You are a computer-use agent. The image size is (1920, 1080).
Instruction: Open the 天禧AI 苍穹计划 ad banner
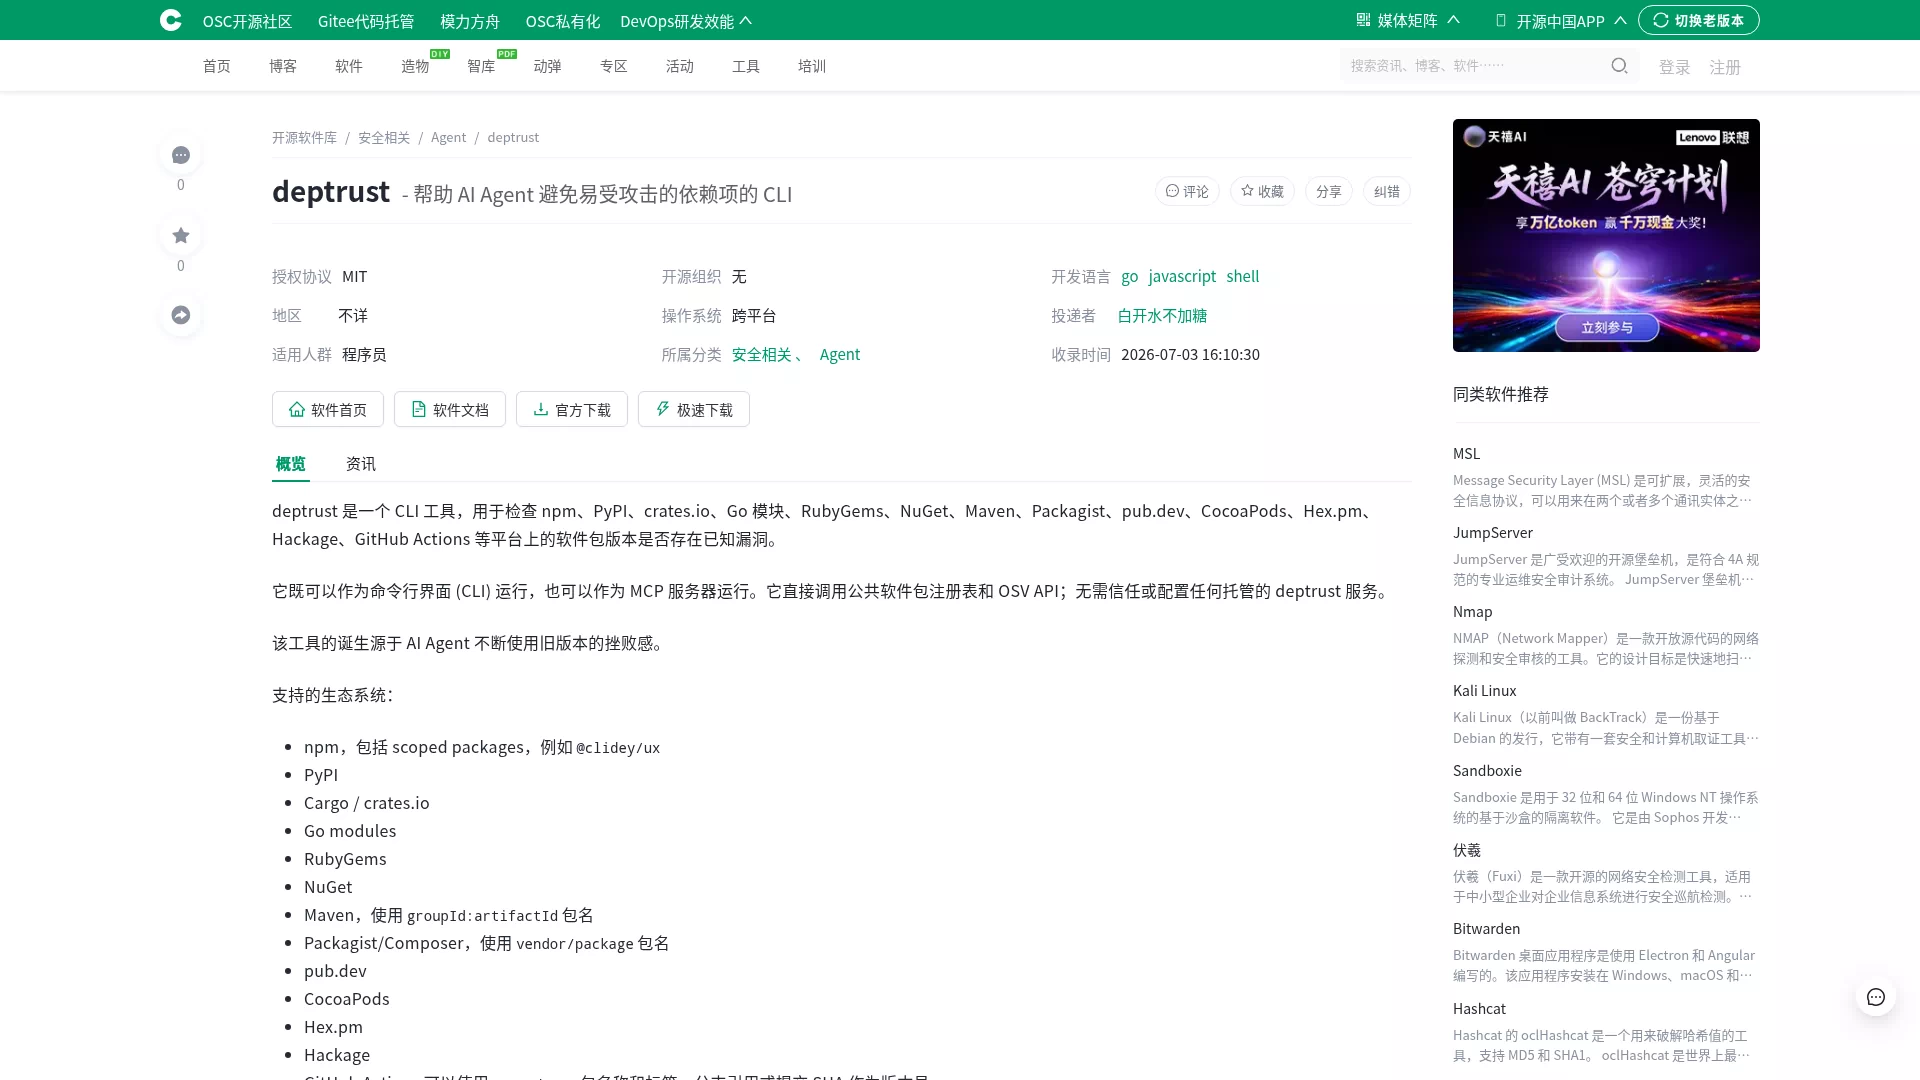(1606, 235)
